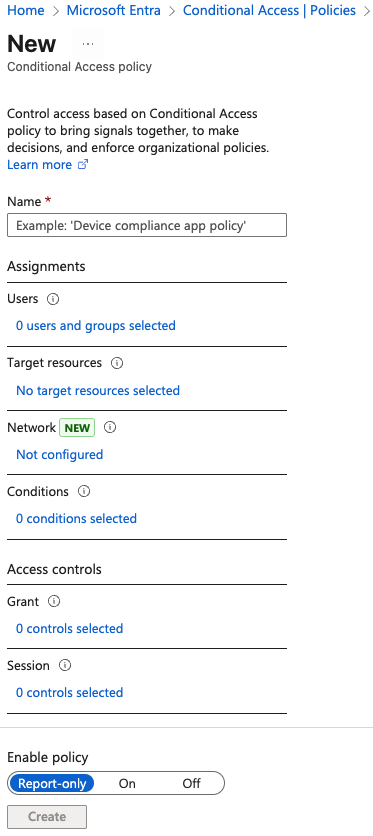
Task: Click the Users info icon
Action: [53, 299]
